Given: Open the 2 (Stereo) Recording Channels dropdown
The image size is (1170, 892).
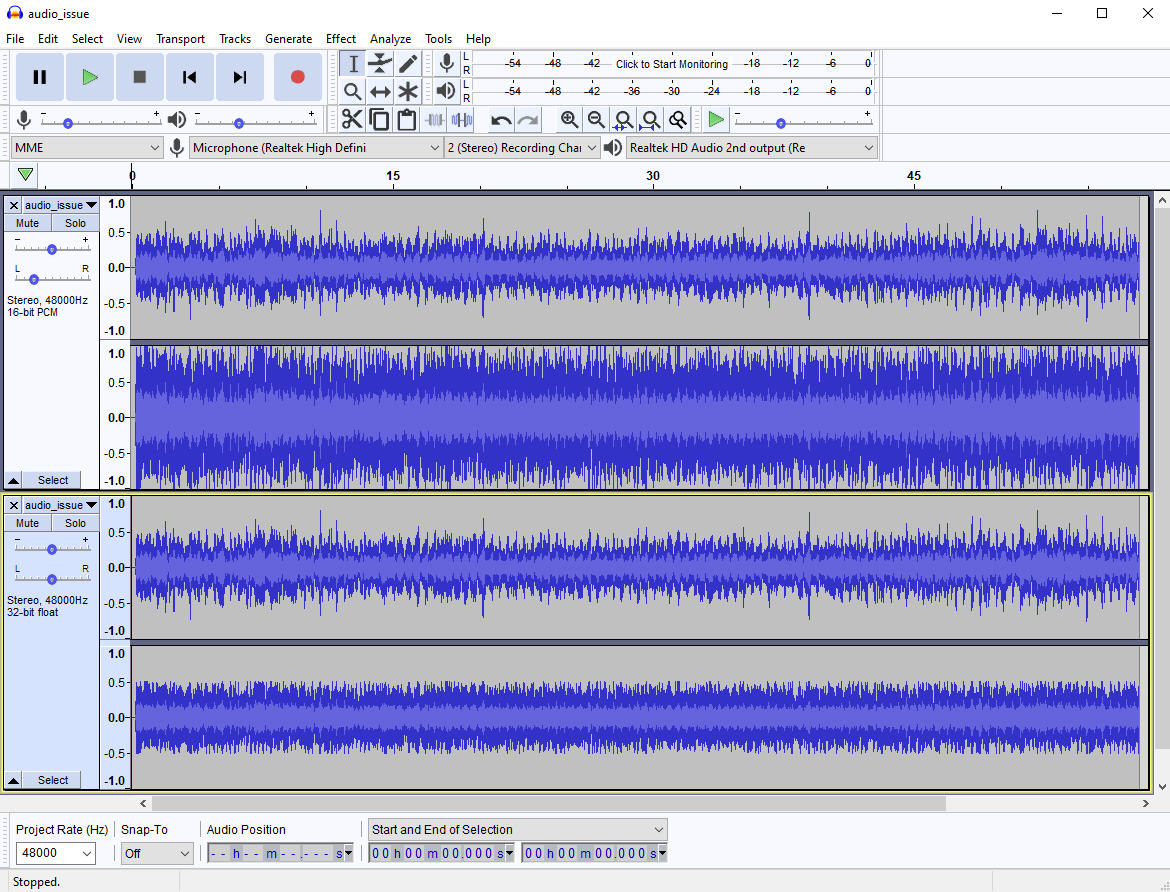Looking at the screenshot, I should 522,148.
